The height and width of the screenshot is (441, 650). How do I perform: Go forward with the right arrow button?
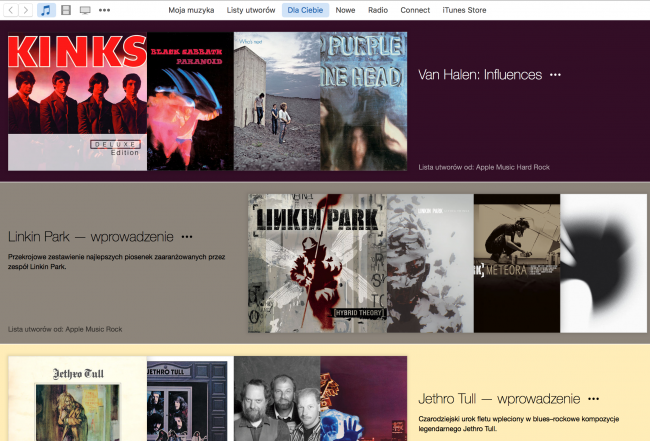click(x=26, y=10)
